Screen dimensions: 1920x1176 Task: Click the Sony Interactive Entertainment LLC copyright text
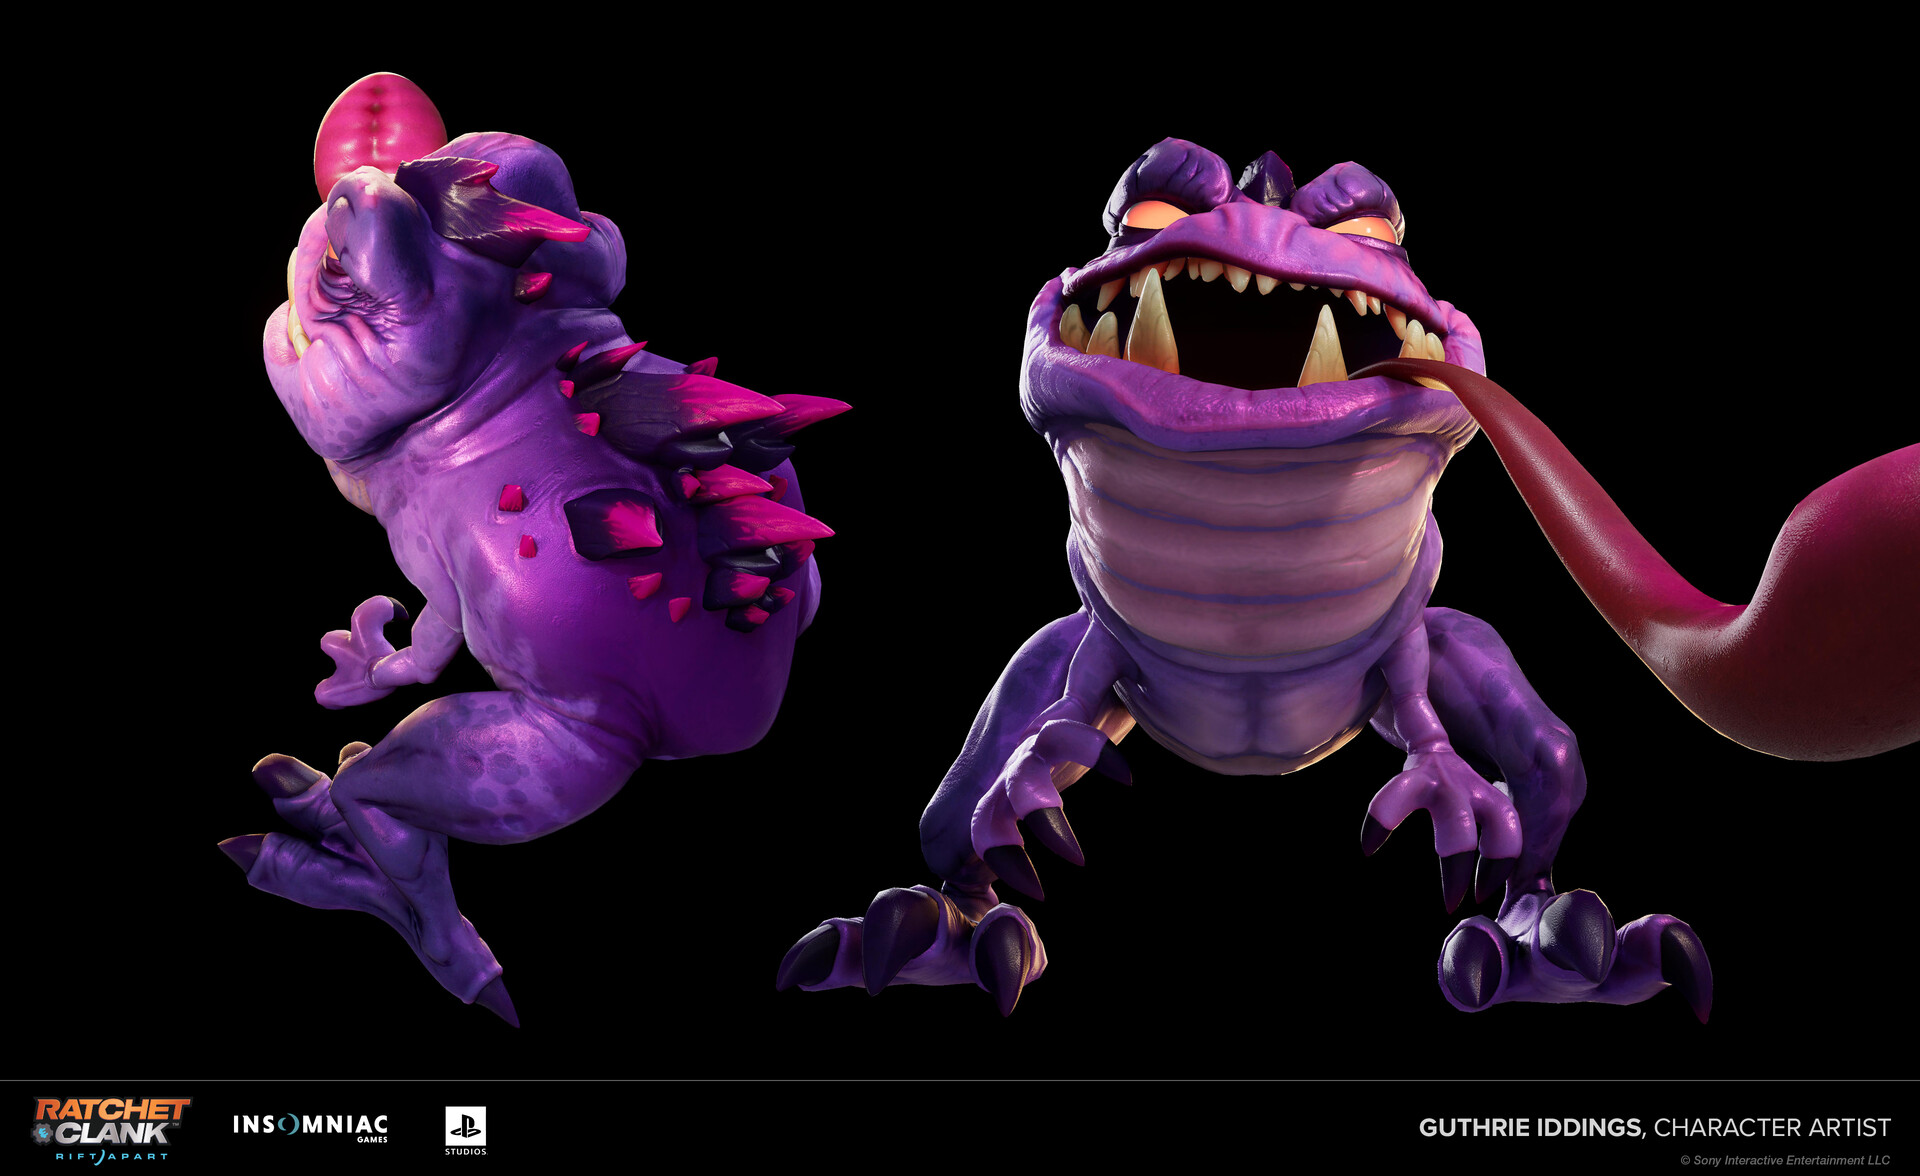[1785, 1160]
